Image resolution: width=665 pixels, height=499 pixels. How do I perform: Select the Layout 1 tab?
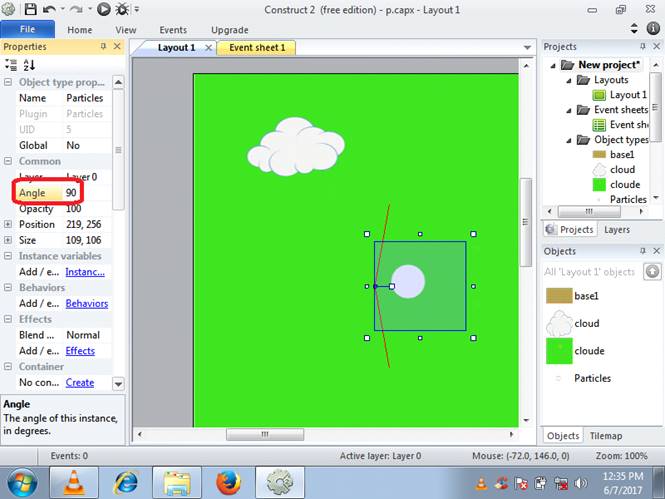(x=176, y=47)
